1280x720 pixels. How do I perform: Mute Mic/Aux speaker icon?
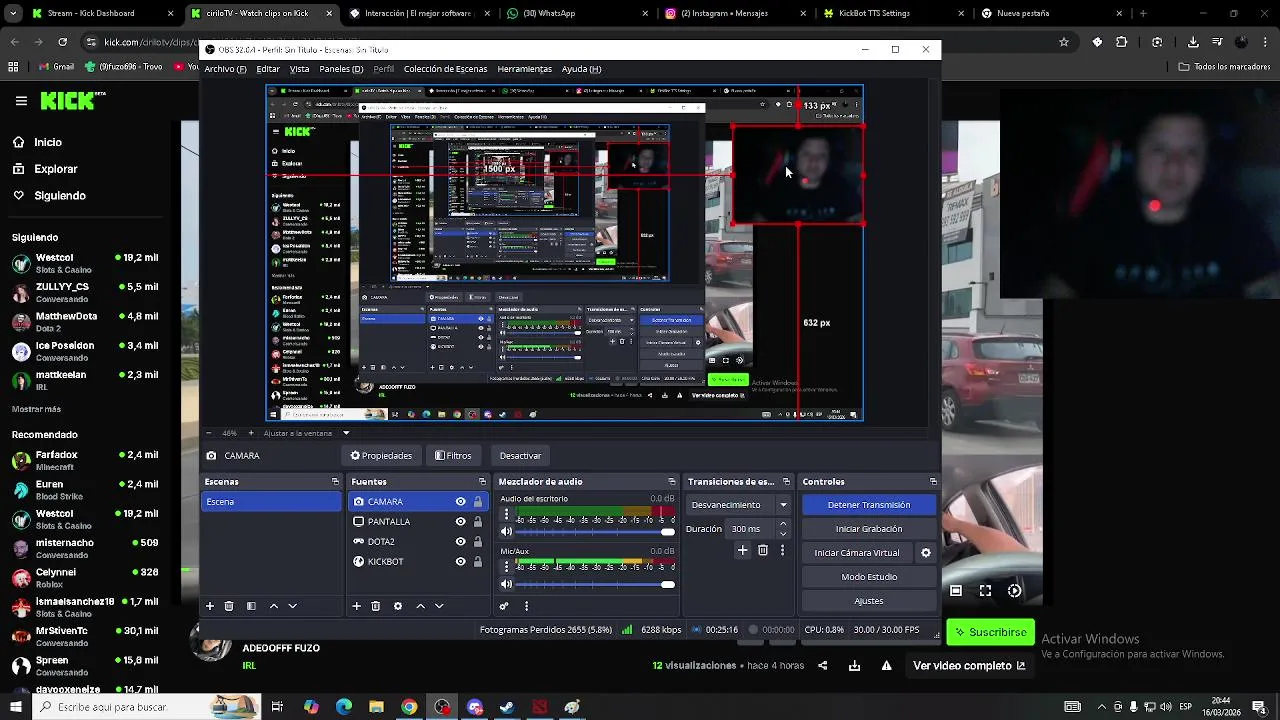(x=506, y=585)
